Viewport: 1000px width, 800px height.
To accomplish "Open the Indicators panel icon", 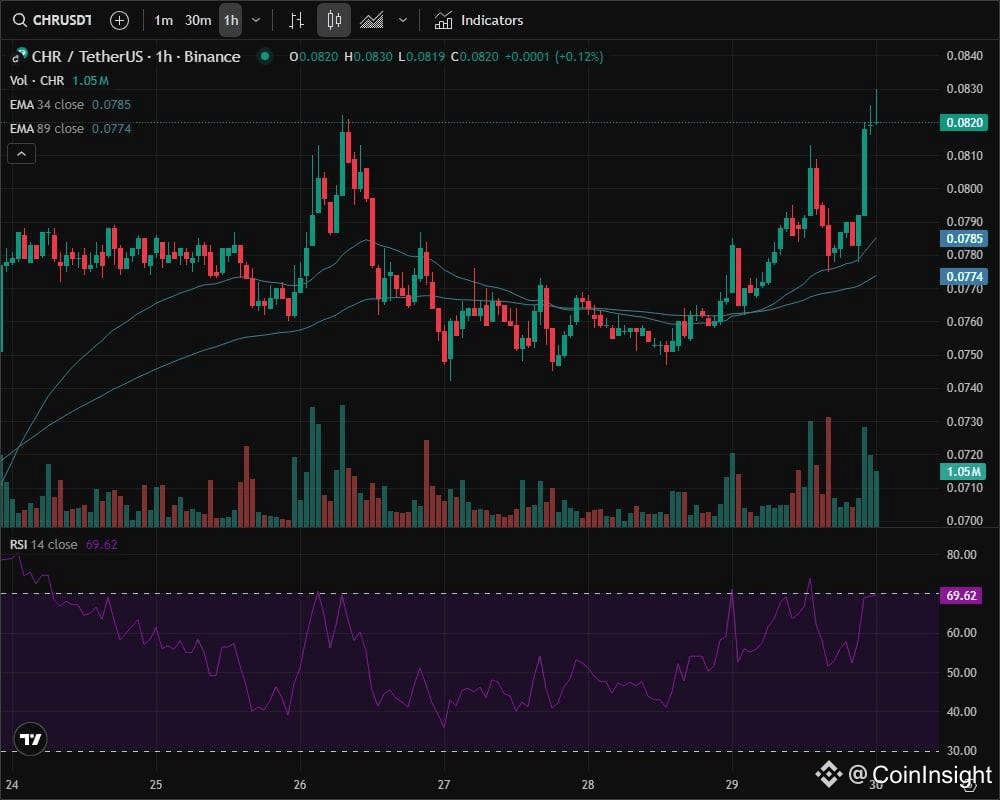I will point(441,19).
